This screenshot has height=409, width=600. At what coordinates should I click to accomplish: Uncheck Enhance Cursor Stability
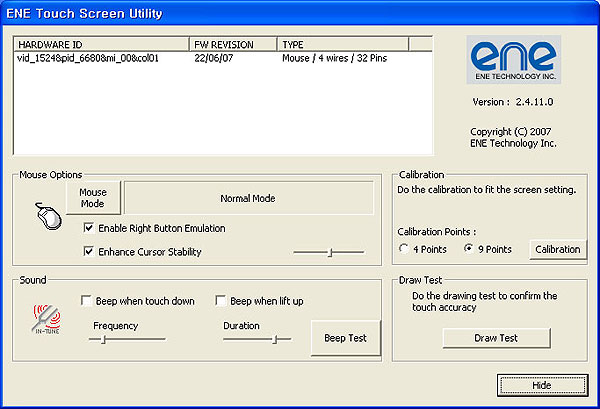click(x=88, y=251)
